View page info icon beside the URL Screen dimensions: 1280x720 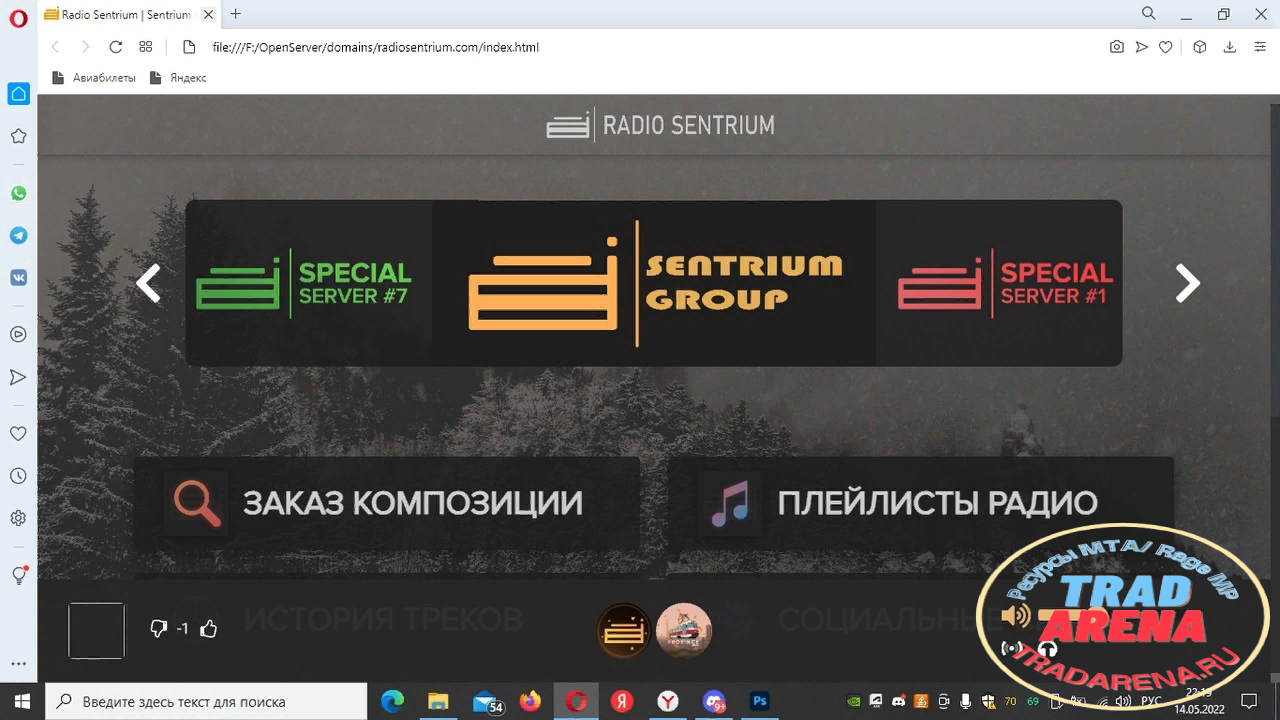(x=188, y=47)
